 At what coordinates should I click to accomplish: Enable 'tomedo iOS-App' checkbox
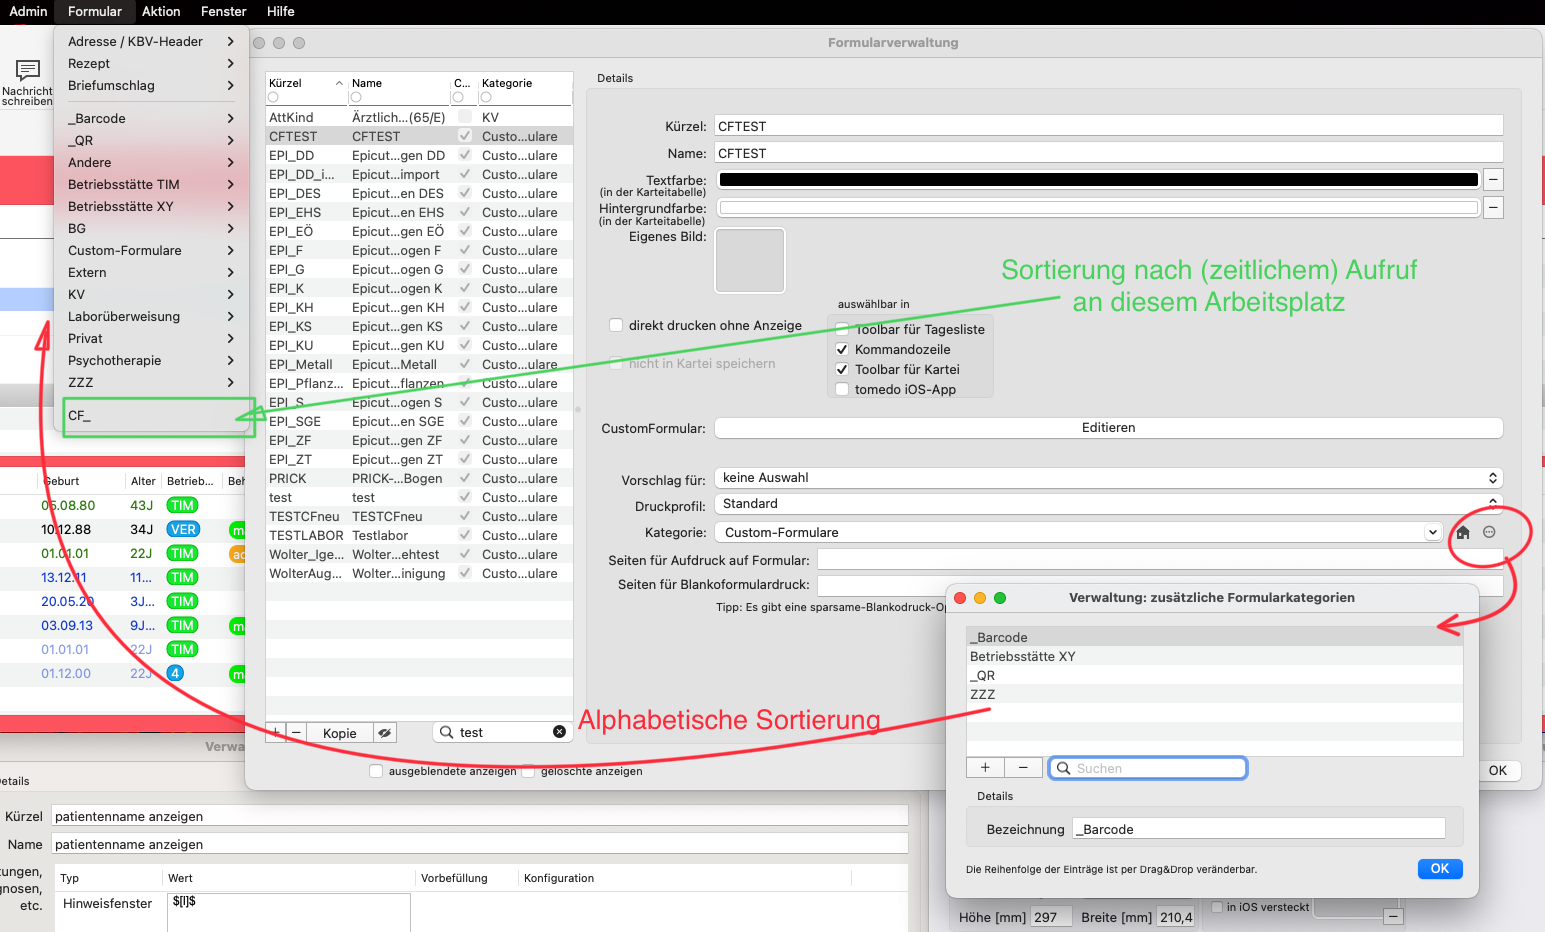tap(842, 389)
